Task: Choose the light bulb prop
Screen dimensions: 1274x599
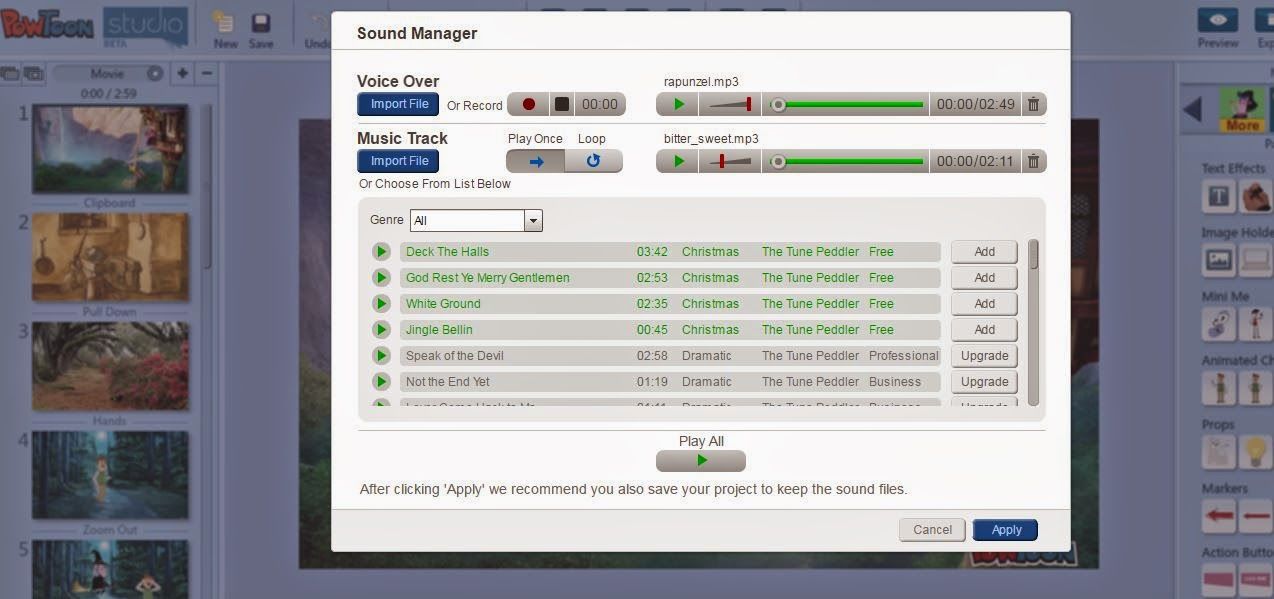Action: click(x=1255, y=452)
